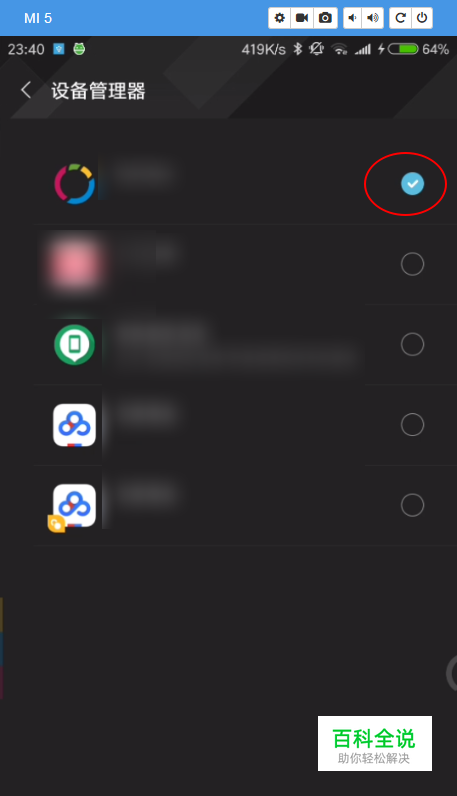Image resolution: width=457 pixels, height=796 pixels.
Task: Raise volume with the loud speaker icon
Action: 373,18
